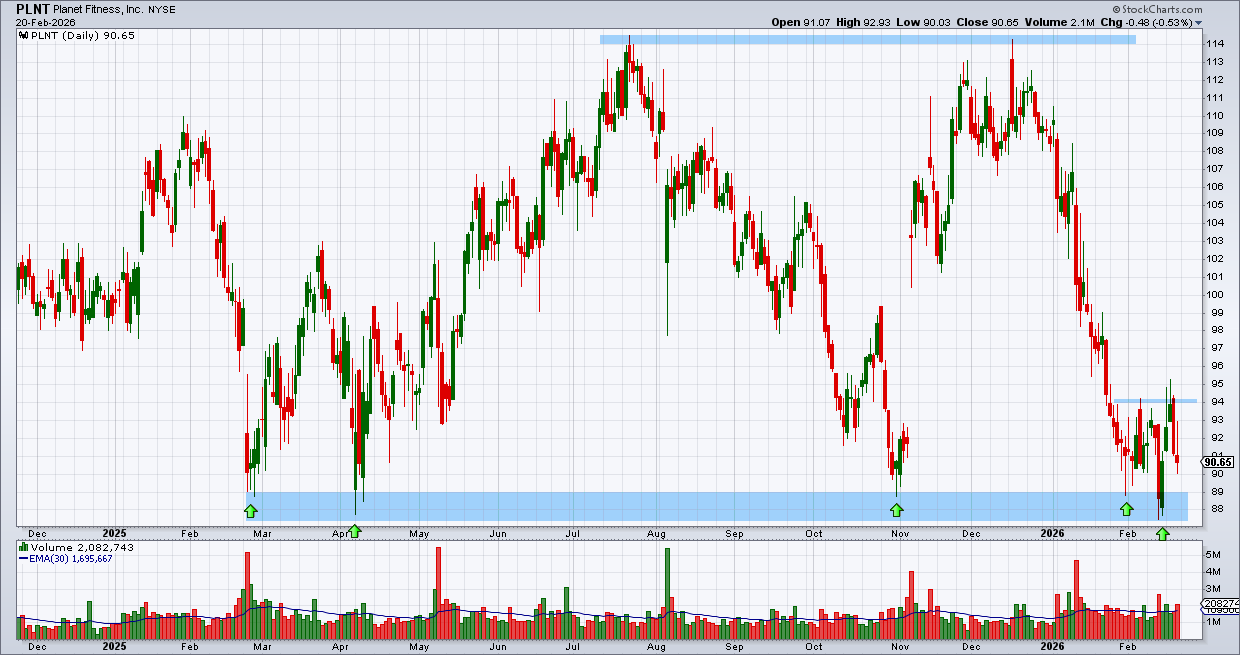Image resolution: width=1240 pixels, height=655 pixels.
Task: Click the 1M label on the volume axis
Action: (x=1213, y=621)
